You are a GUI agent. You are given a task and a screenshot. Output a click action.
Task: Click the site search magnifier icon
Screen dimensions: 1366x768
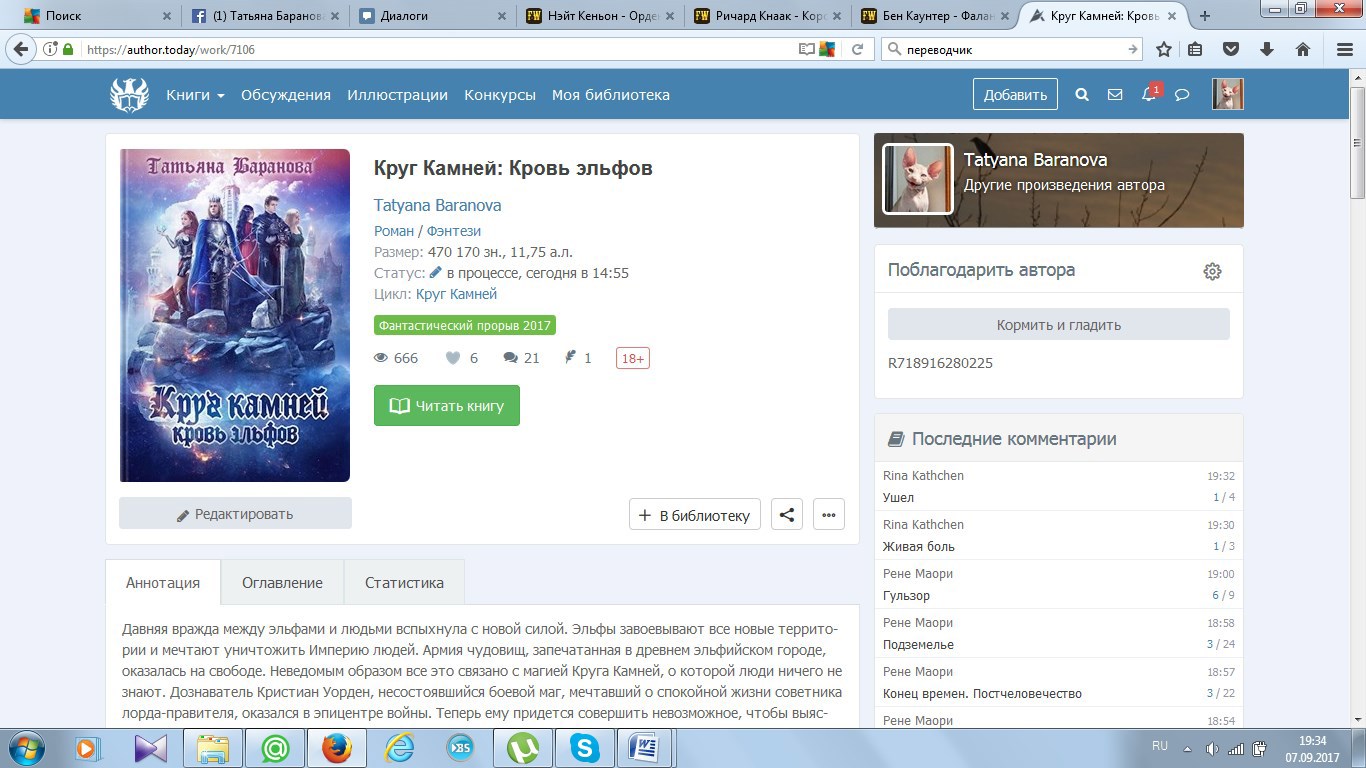click(x=1081, y=95)
